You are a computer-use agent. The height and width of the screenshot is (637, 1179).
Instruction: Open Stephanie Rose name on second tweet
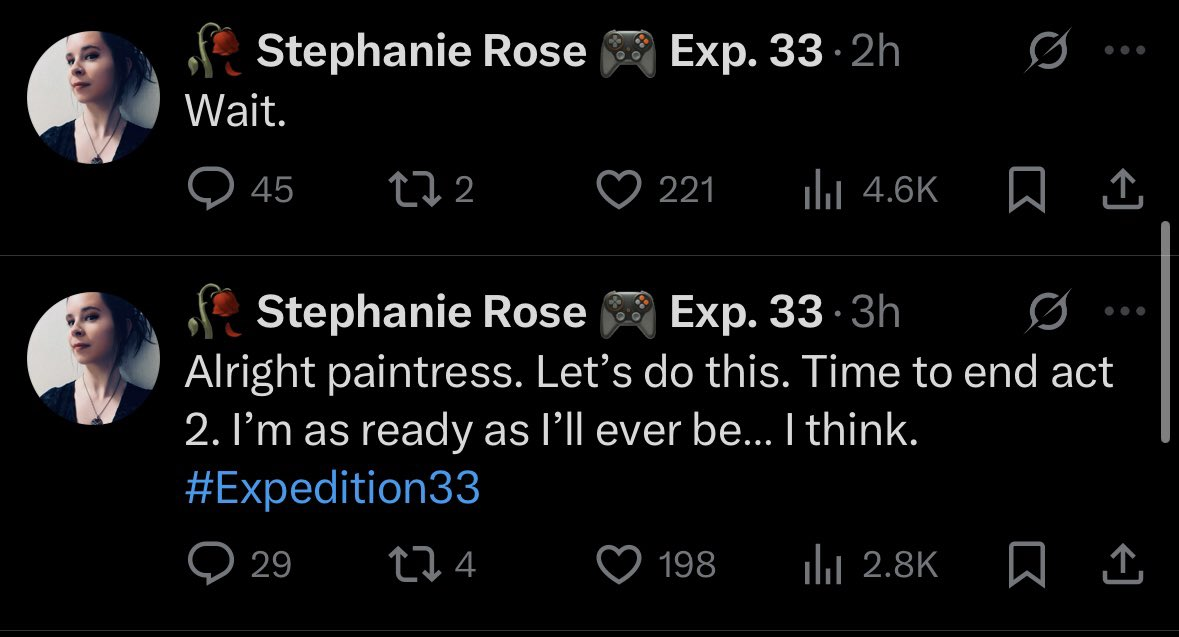(420, 312)
